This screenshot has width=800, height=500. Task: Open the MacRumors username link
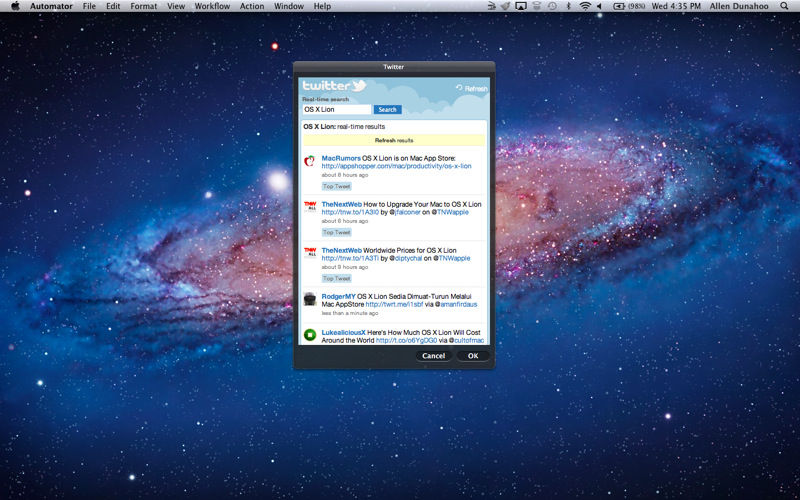pyautogui.click(x=341, y=158)
